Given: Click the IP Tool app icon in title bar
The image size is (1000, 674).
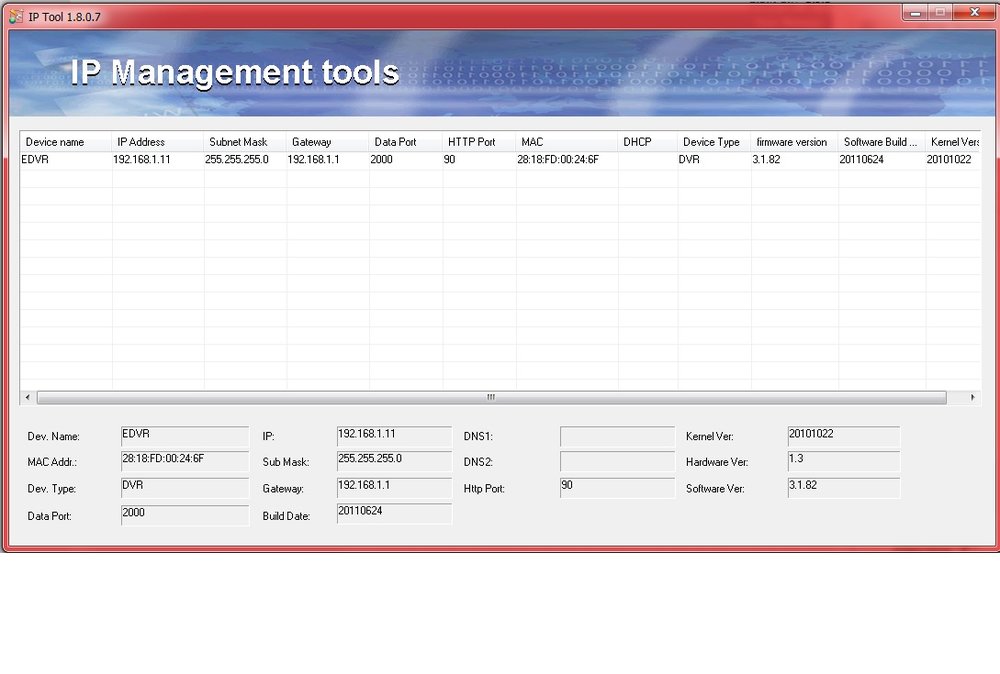Looking at the screenshot, I should click(x=16, y=17).
